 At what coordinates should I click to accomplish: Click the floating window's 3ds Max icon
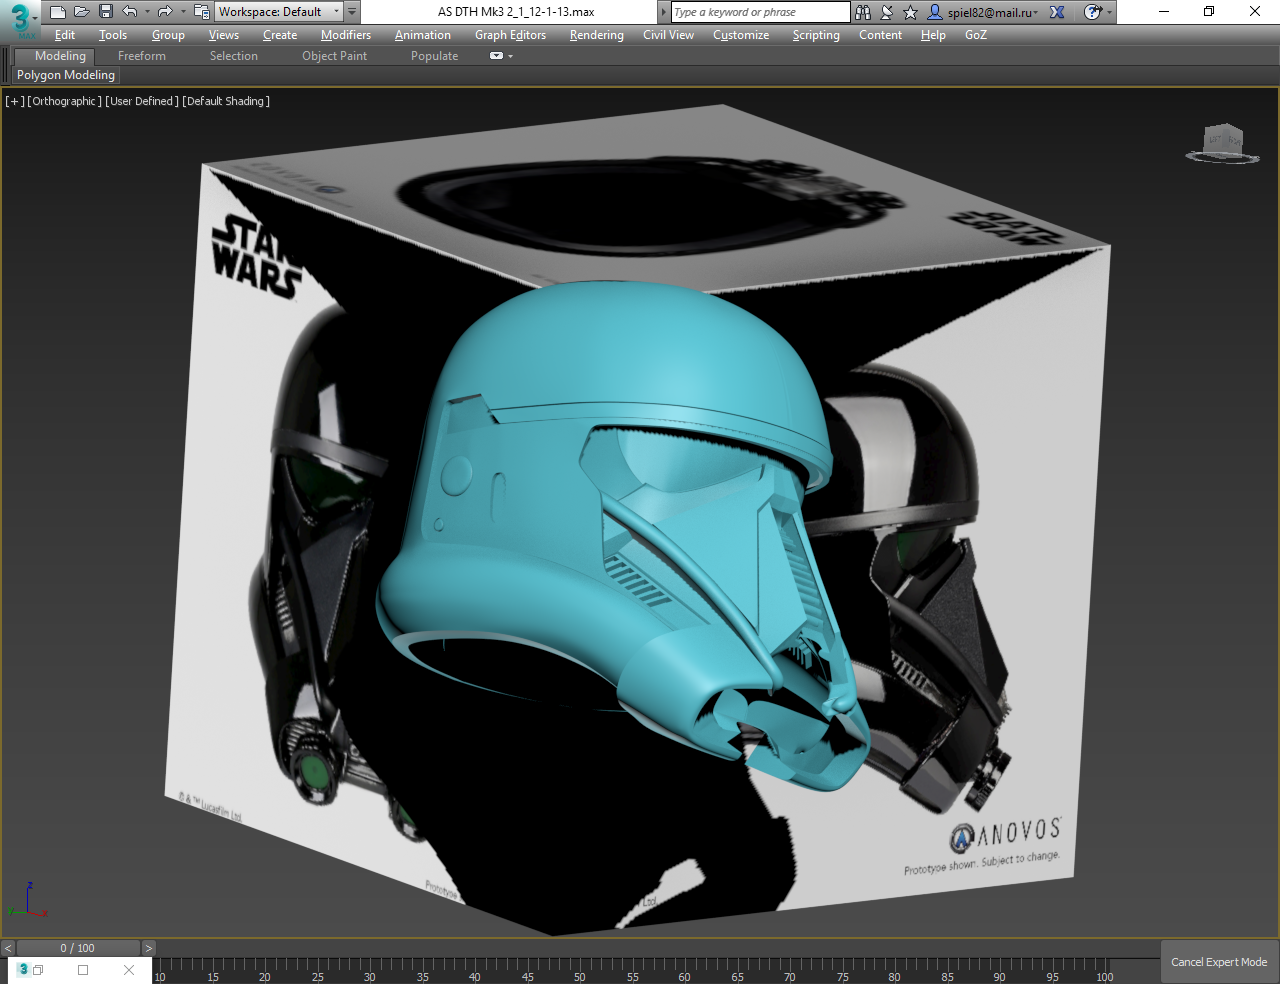pyautogui.click(x=24, y=970)
